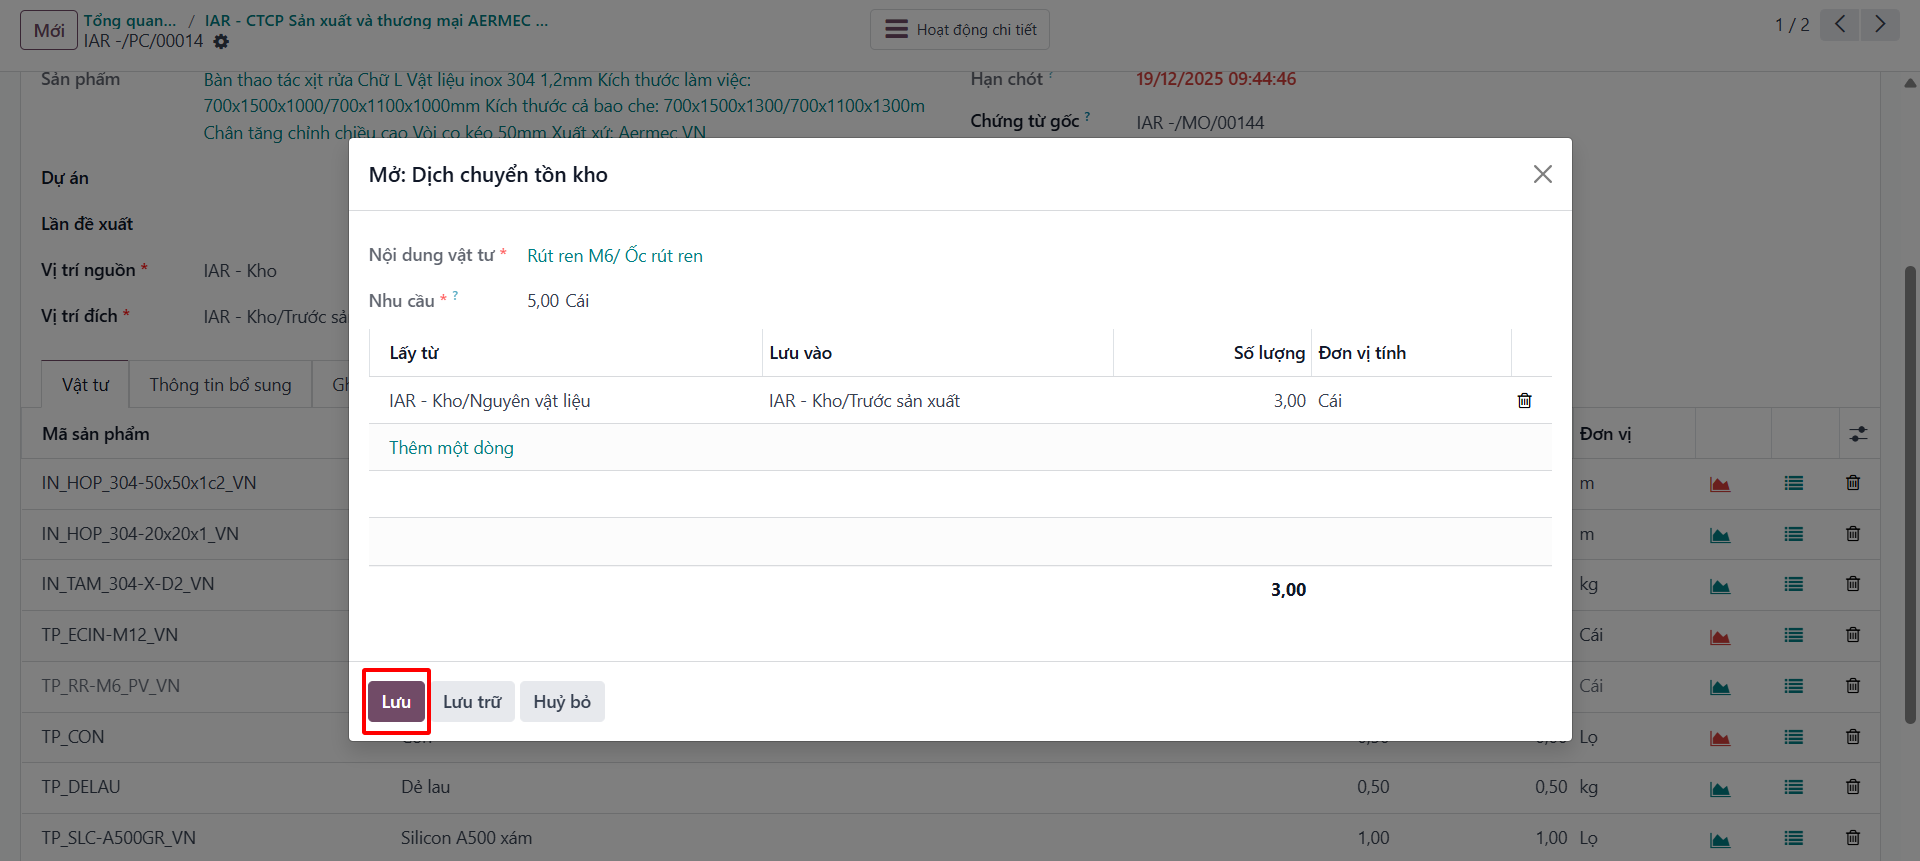The image size is (1920, 861).
Task: Open Hoạt động chi tiết button
Action: coord(960,30)
